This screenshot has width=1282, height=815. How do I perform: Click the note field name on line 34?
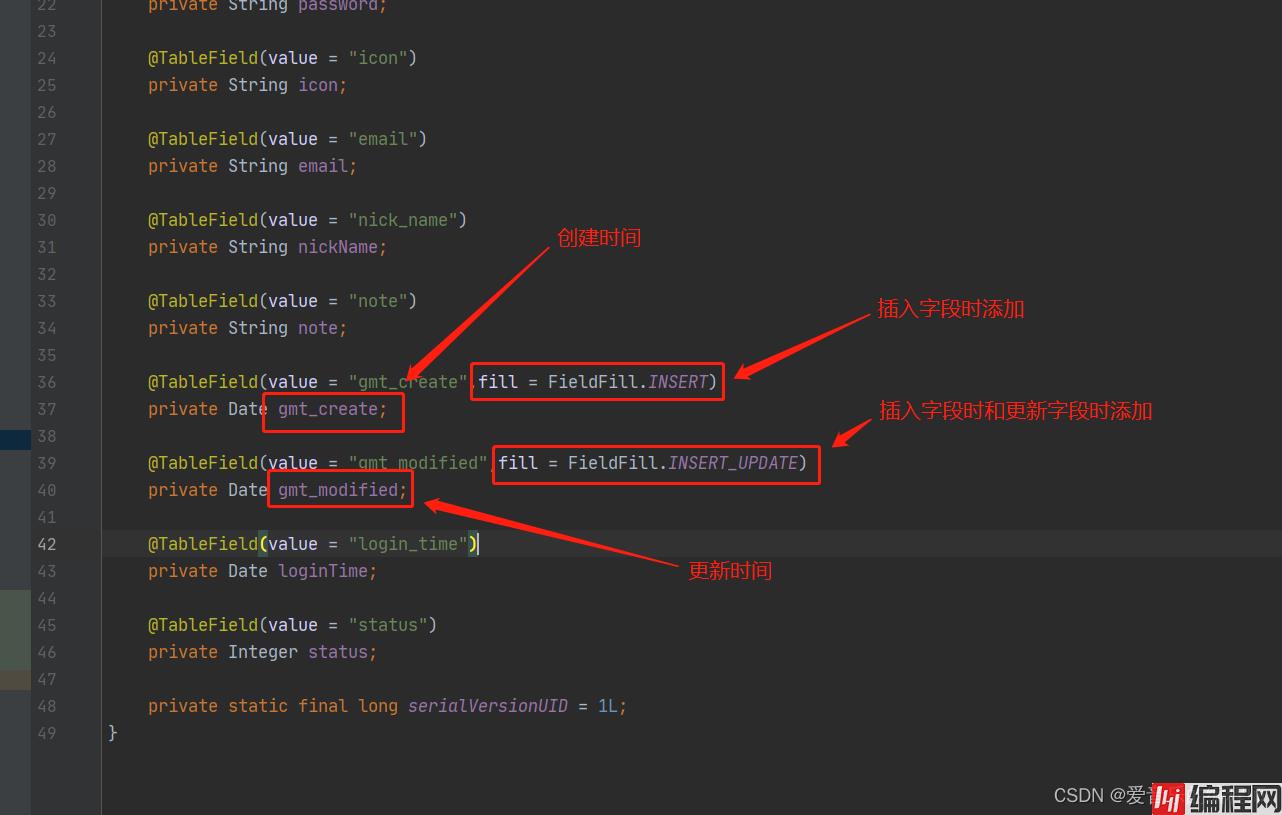pos(318,328)
